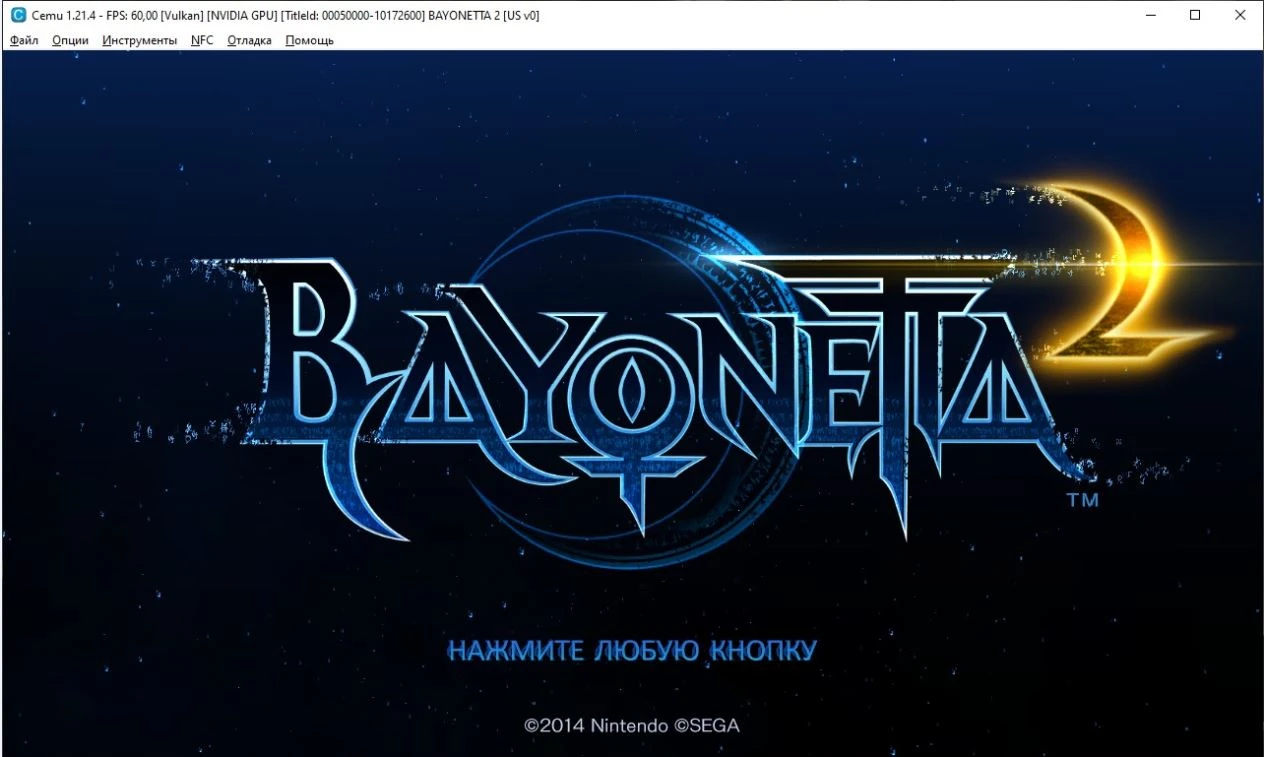1264x757 pixels.
Task: Open the Помощь menu
Action: [308, 40]
